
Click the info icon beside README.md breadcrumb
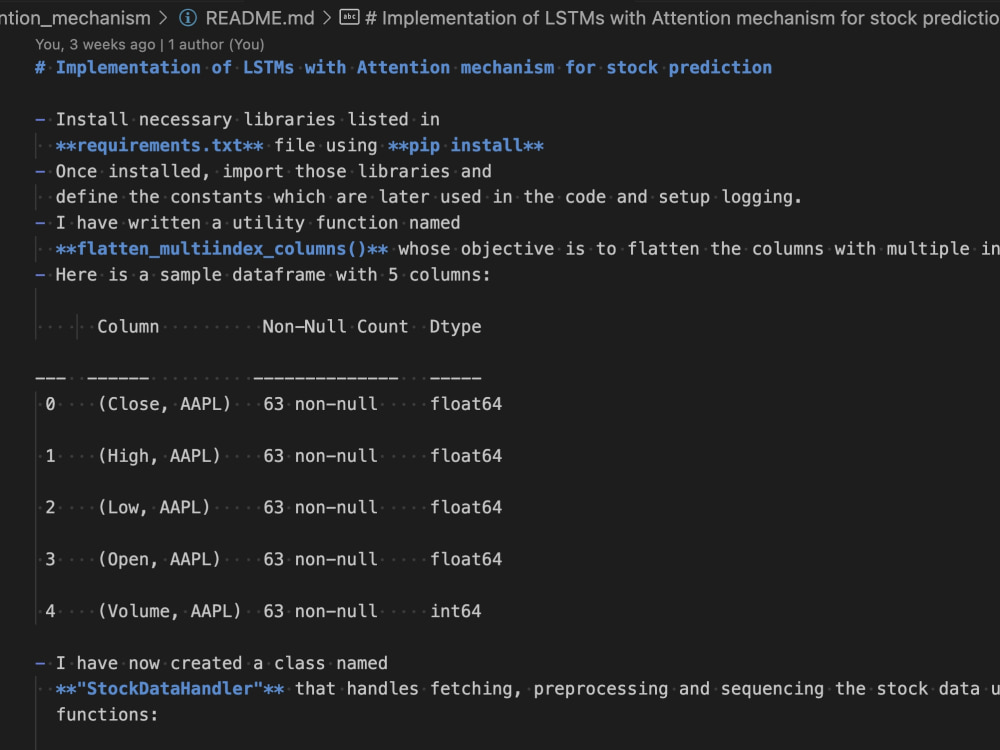188,18
